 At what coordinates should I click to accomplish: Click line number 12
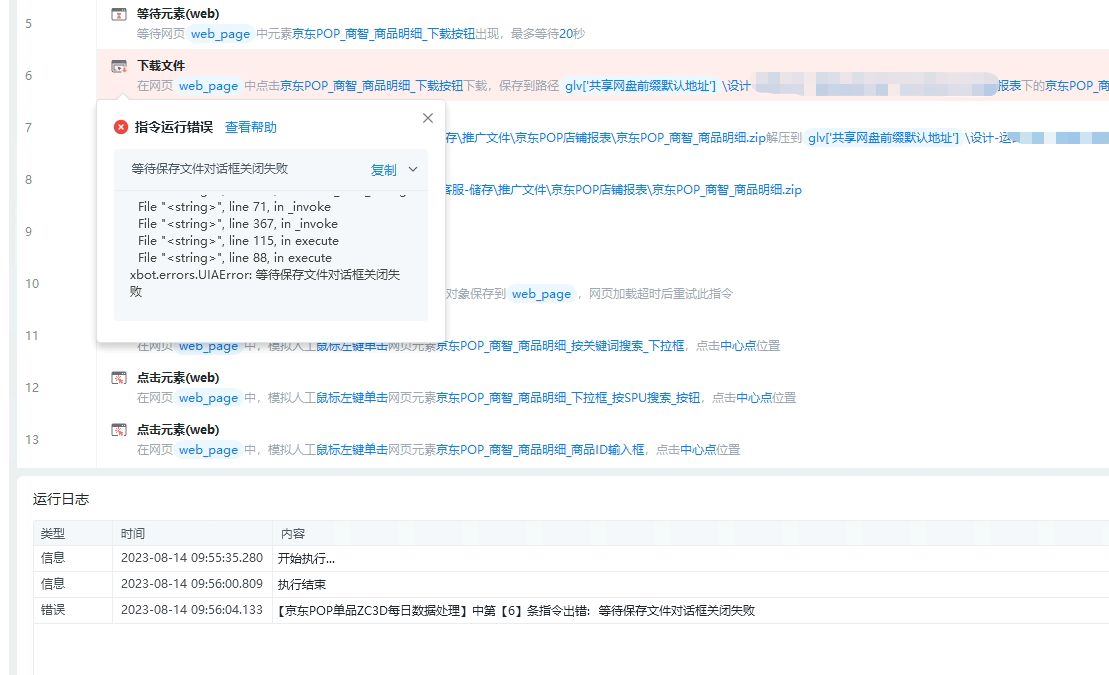(32, 388)
